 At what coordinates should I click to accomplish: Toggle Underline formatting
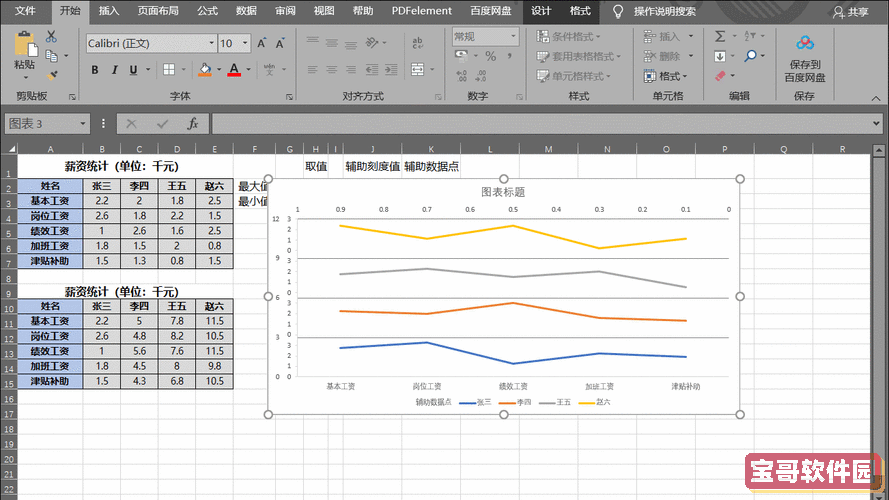click(x=133, y=70)
